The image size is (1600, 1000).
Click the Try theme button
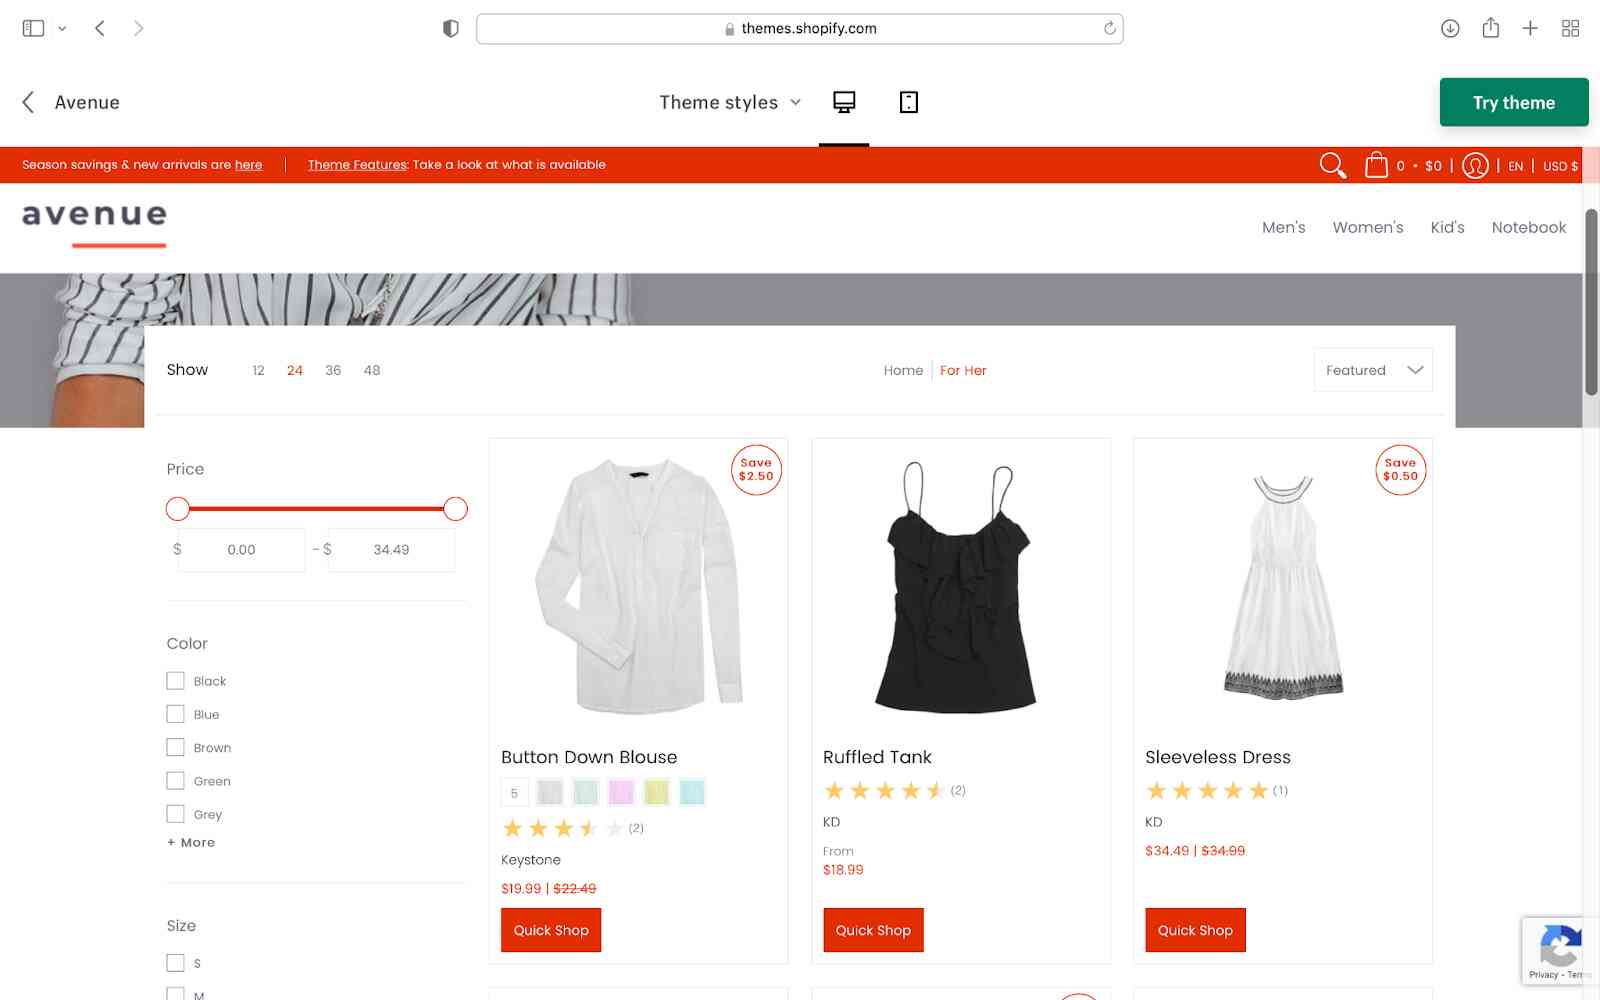pos(1514,102)
